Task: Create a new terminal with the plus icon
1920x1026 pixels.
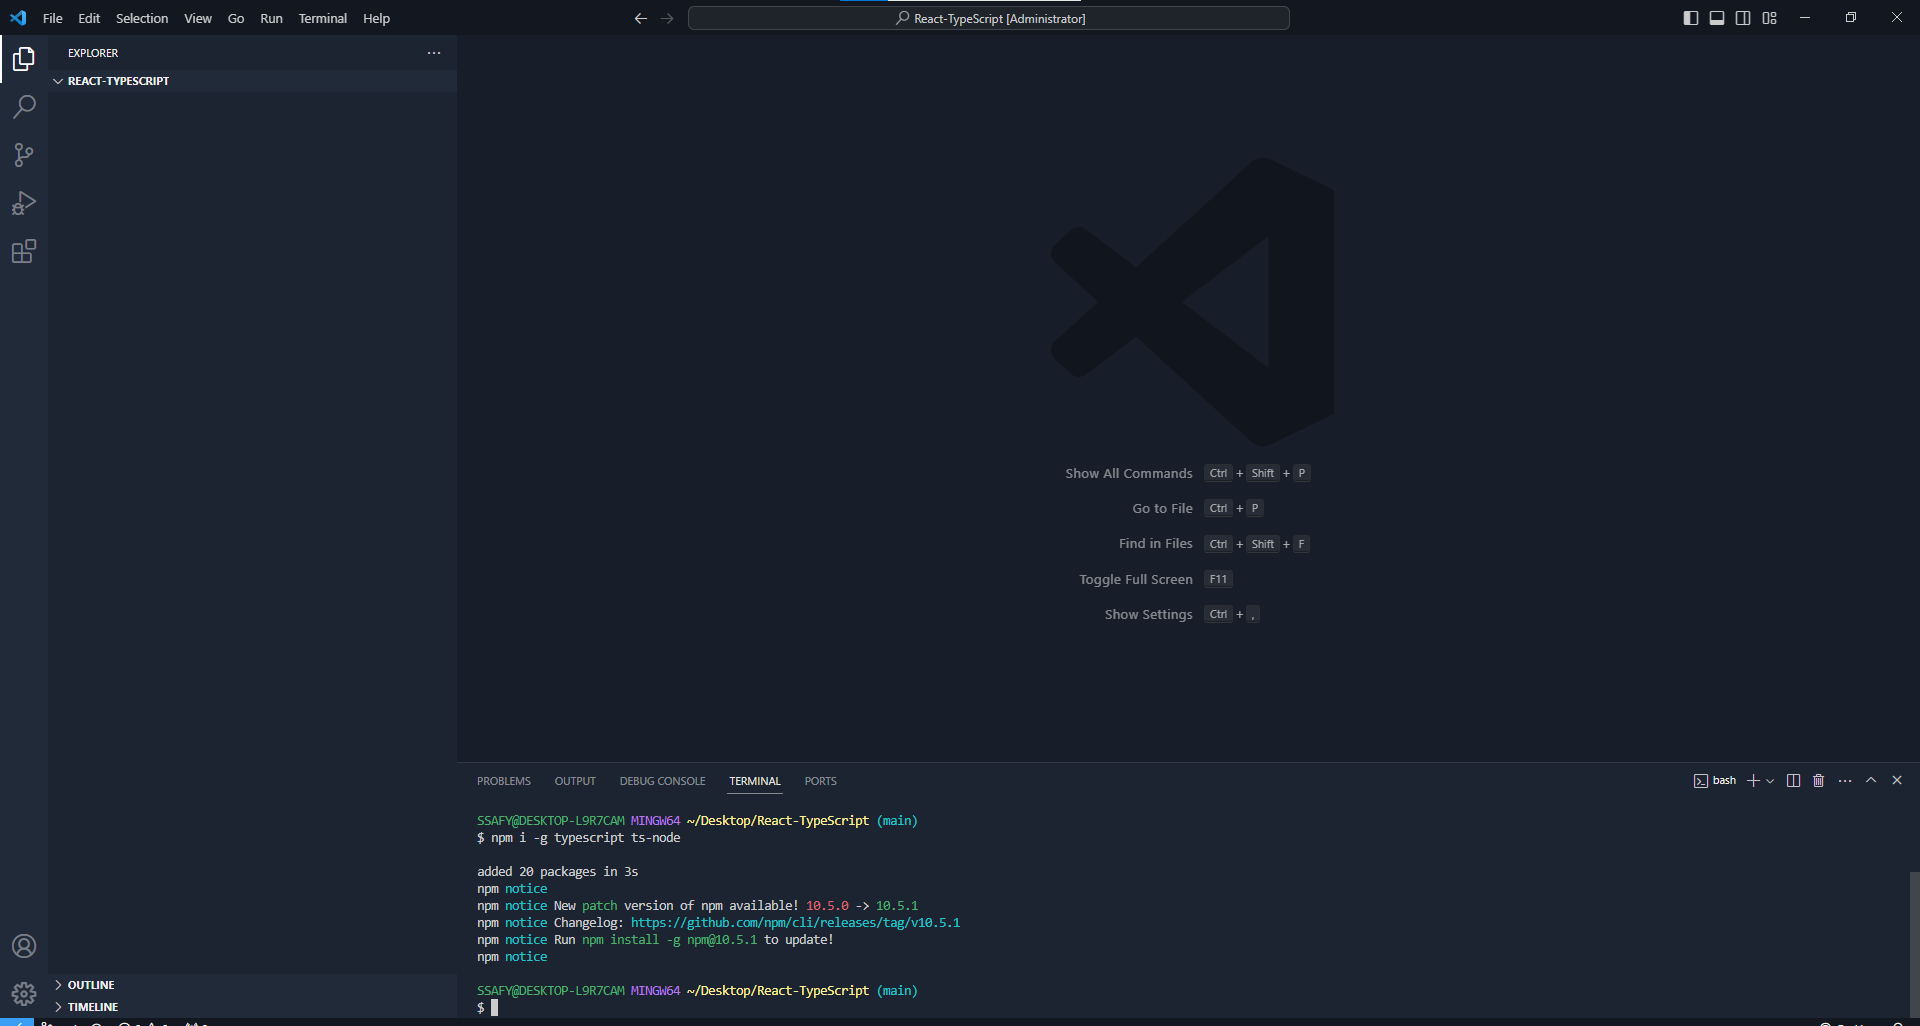Action: [x=1753, y=781]
